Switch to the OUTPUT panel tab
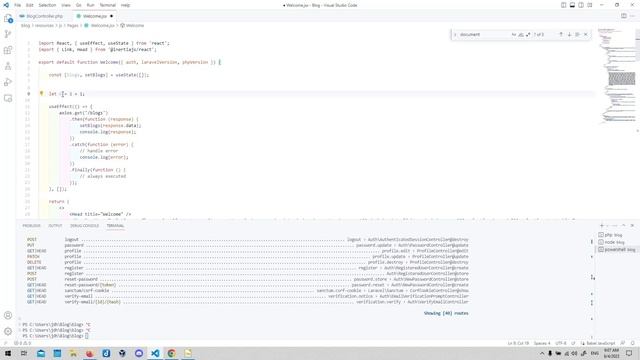Viewport: 640px width, 360px height. 55,225
